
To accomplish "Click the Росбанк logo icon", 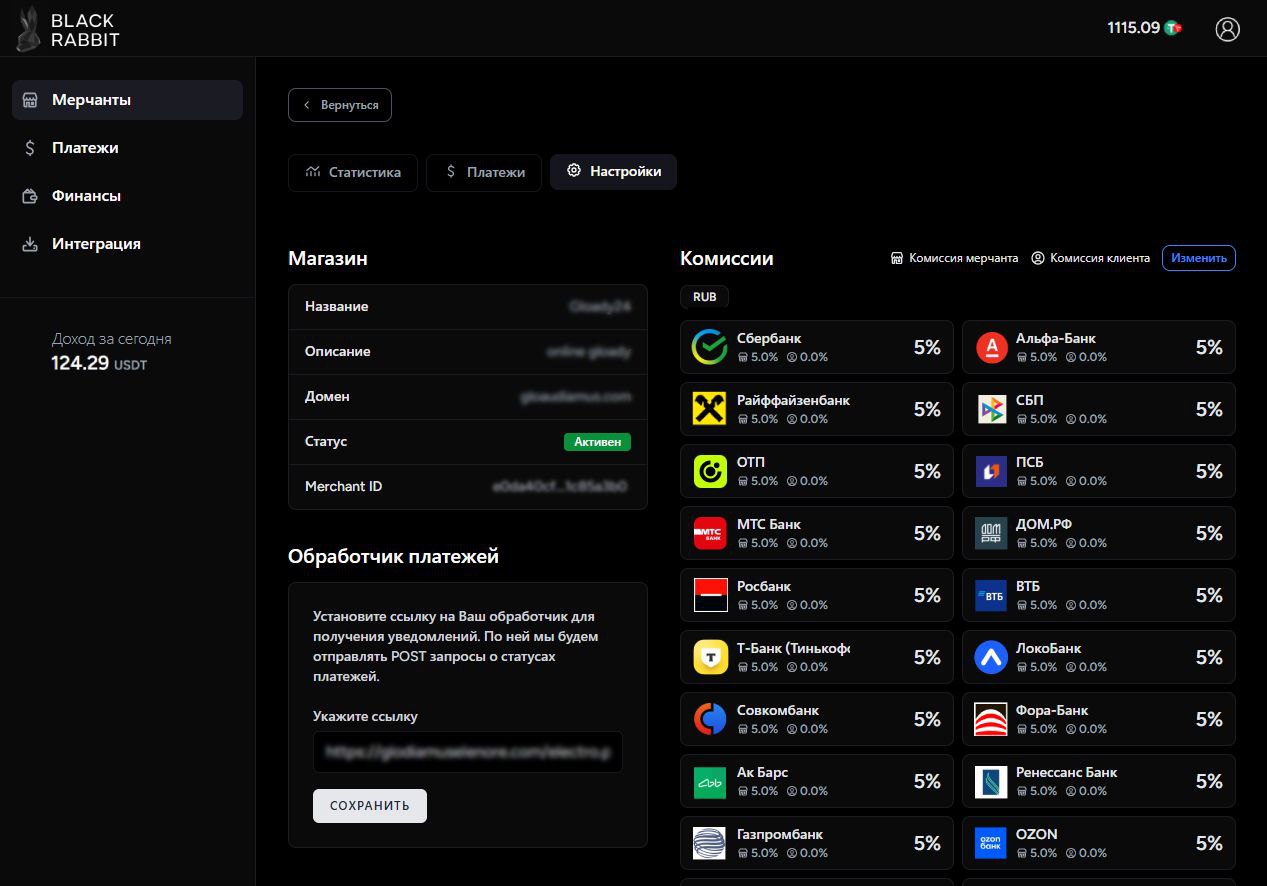I will coord(710,595).
